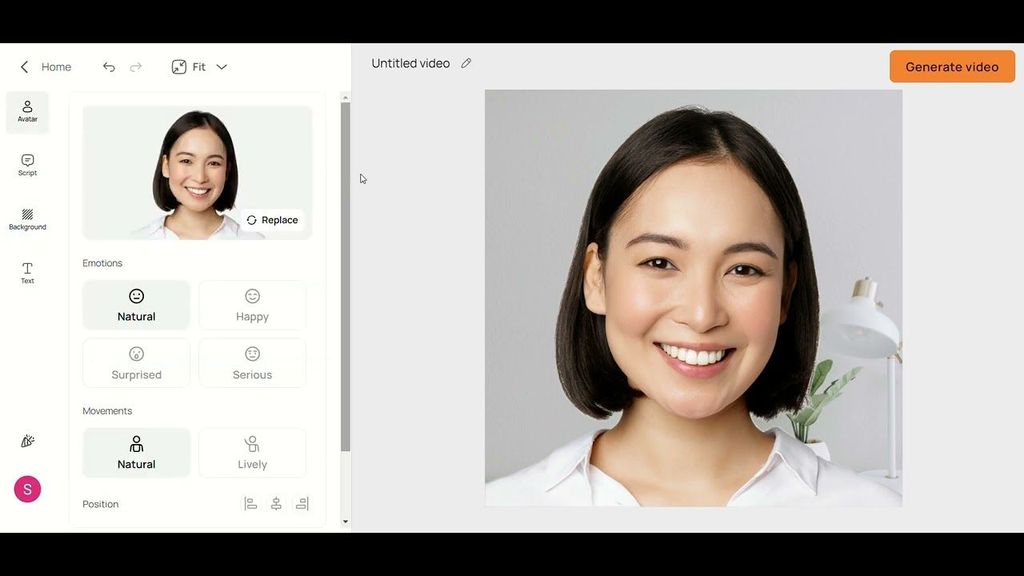Image resolution: width=1024 pixels, height=576 pixels.
Task: Click the pencil icon to rename video
Action: pyautogui.click(x=466, y=63)
